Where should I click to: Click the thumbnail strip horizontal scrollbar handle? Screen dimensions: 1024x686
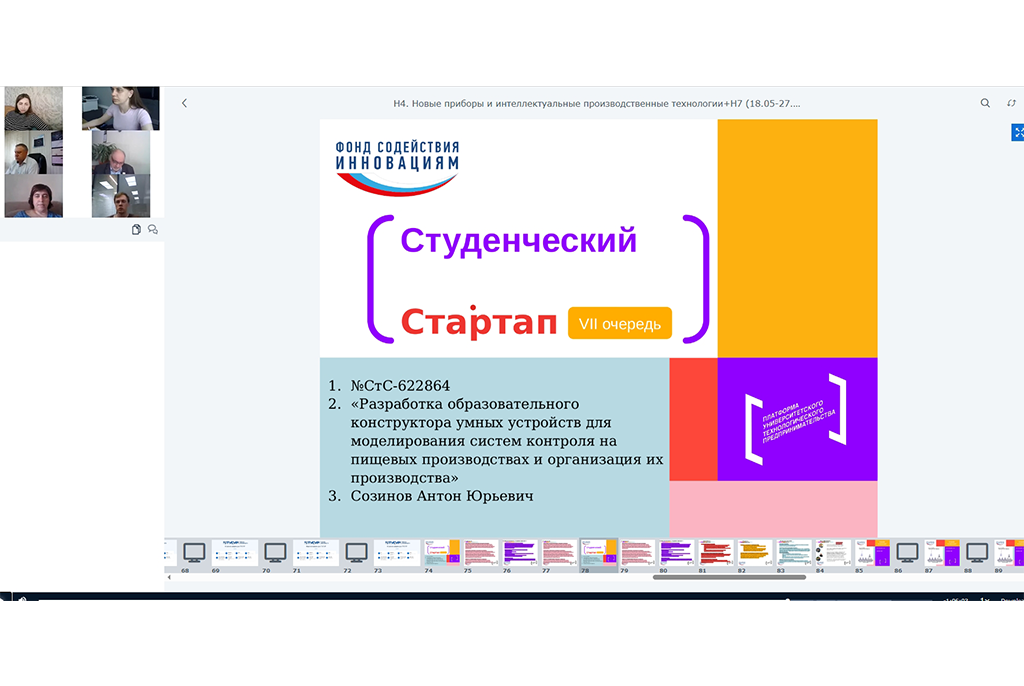(x=729, y=578)
